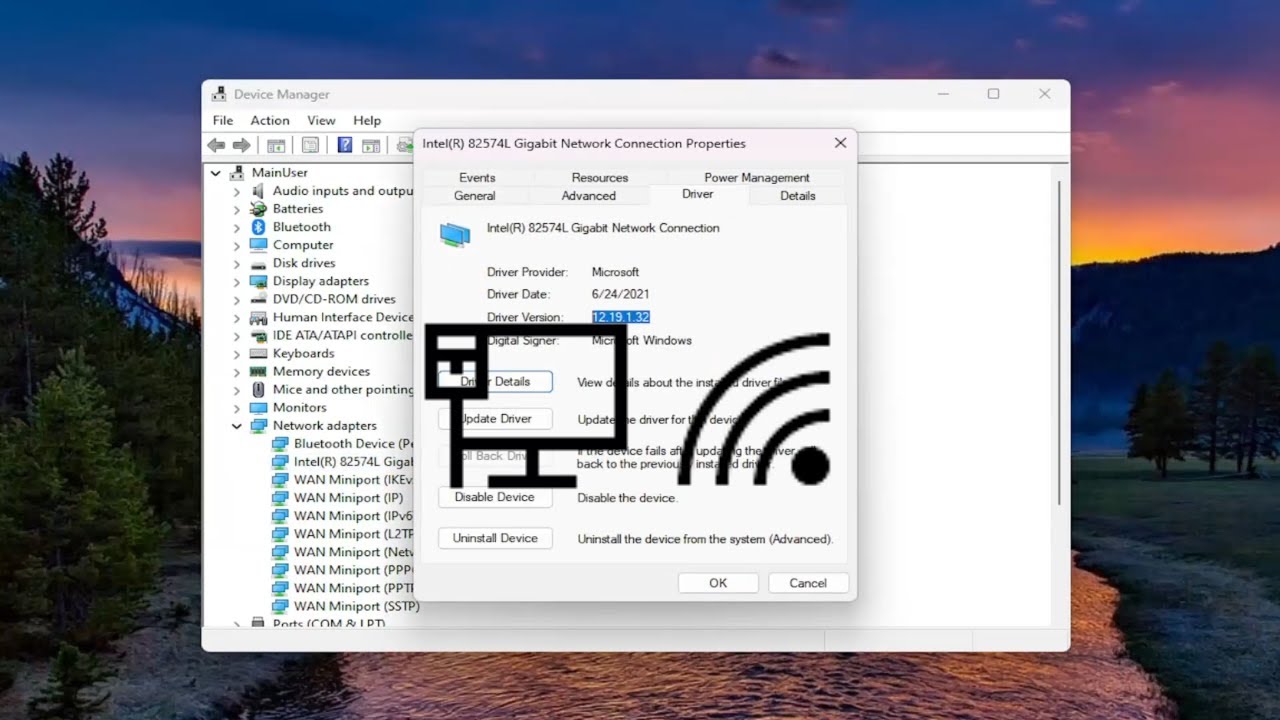The width and height of the screenshot is (1280, 720).
Task: Select the WAN Miniport (PPTP) row
Action: 343,588
